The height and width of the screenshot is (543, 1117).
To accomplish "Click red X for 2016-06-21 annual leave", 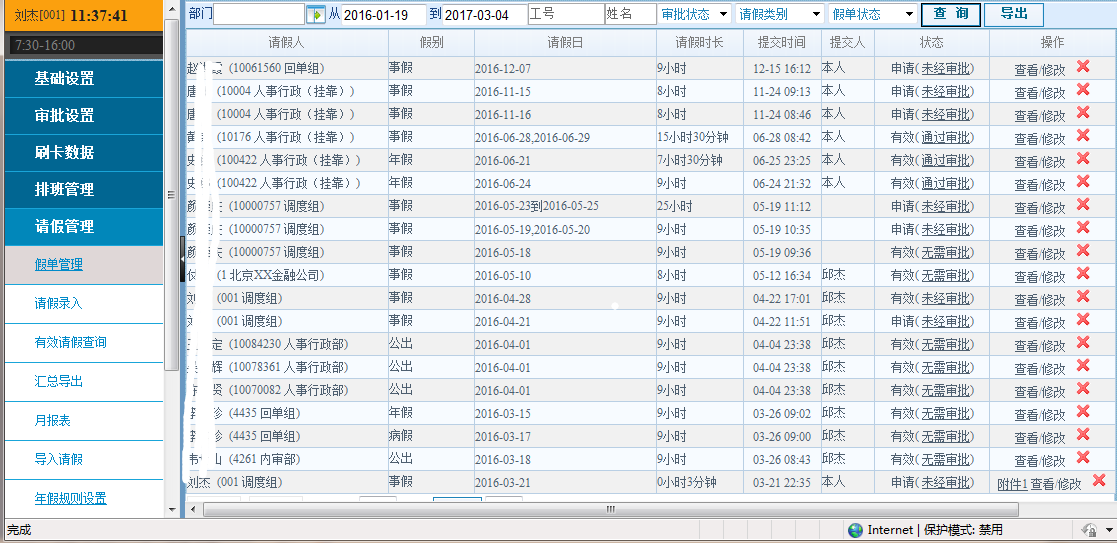I will pos(1083,159).
